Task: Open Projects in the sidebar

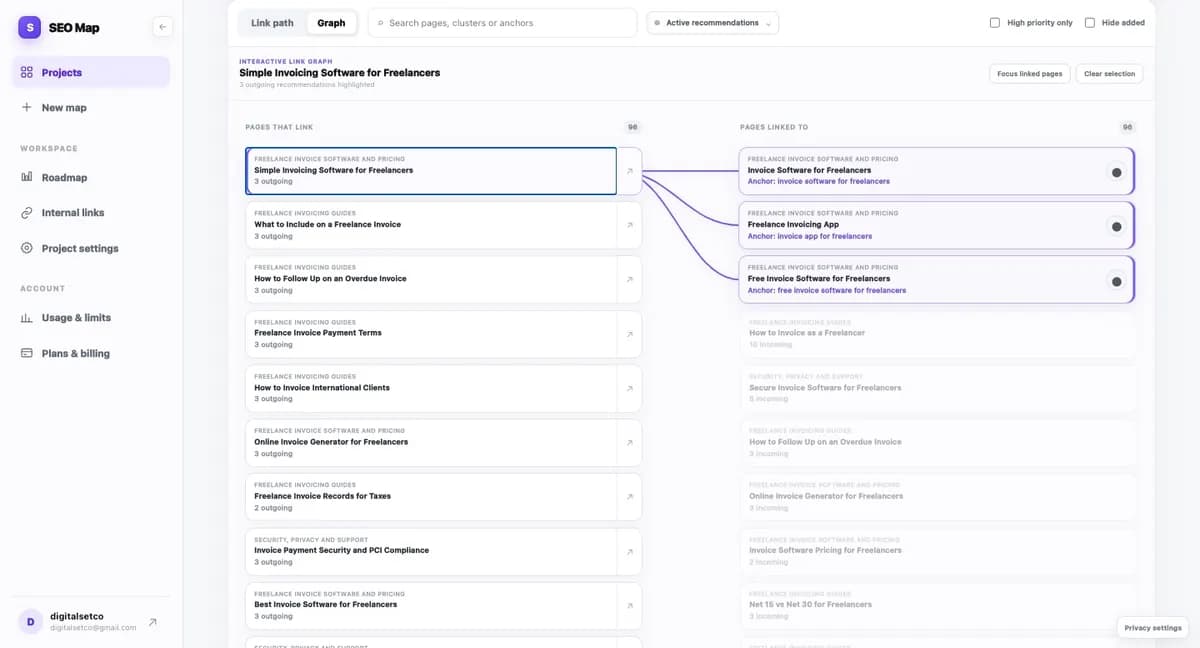Action: point(92,72)
